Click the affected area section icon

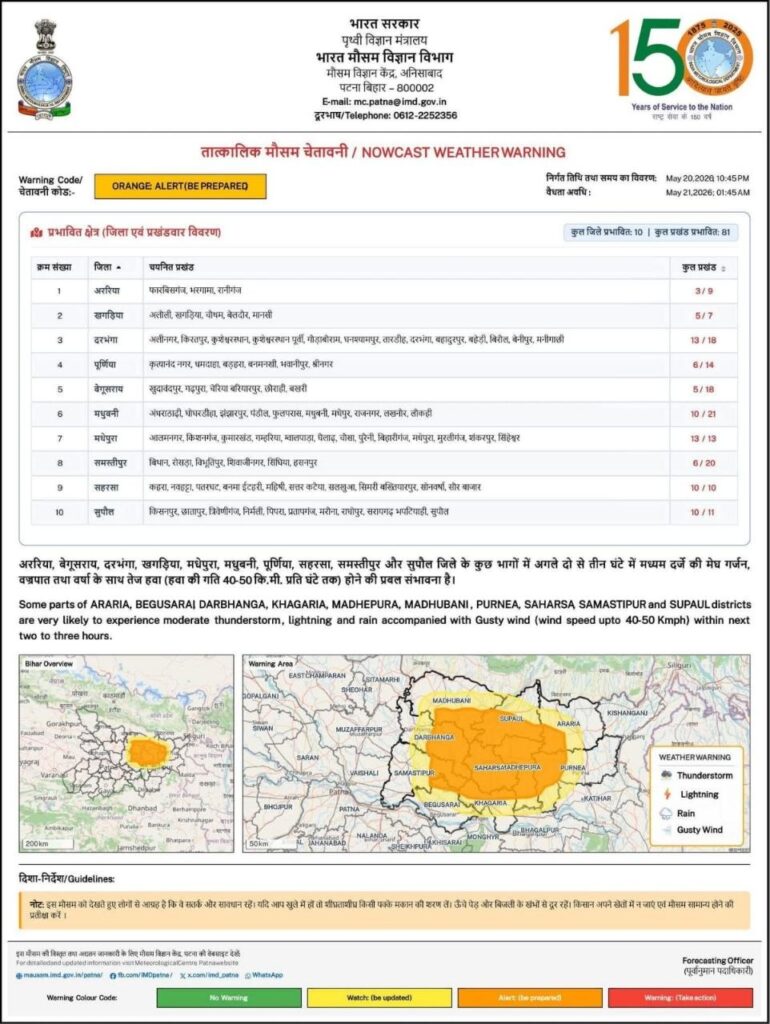pyautogui.click(x=36, y=232)
